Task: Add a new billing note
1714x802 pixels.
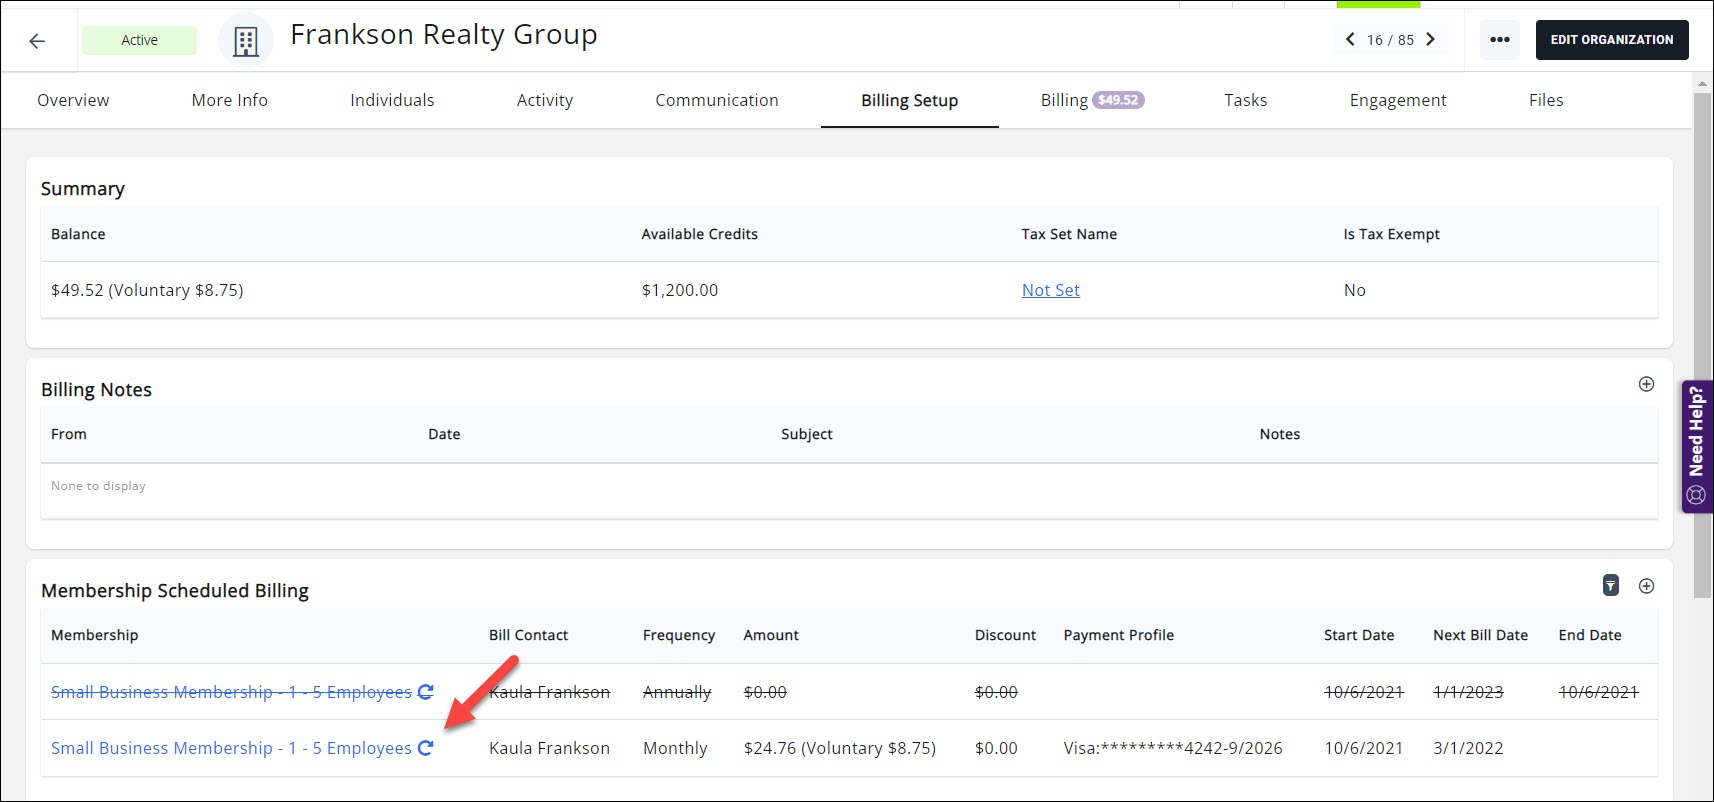Action: 1646,385
